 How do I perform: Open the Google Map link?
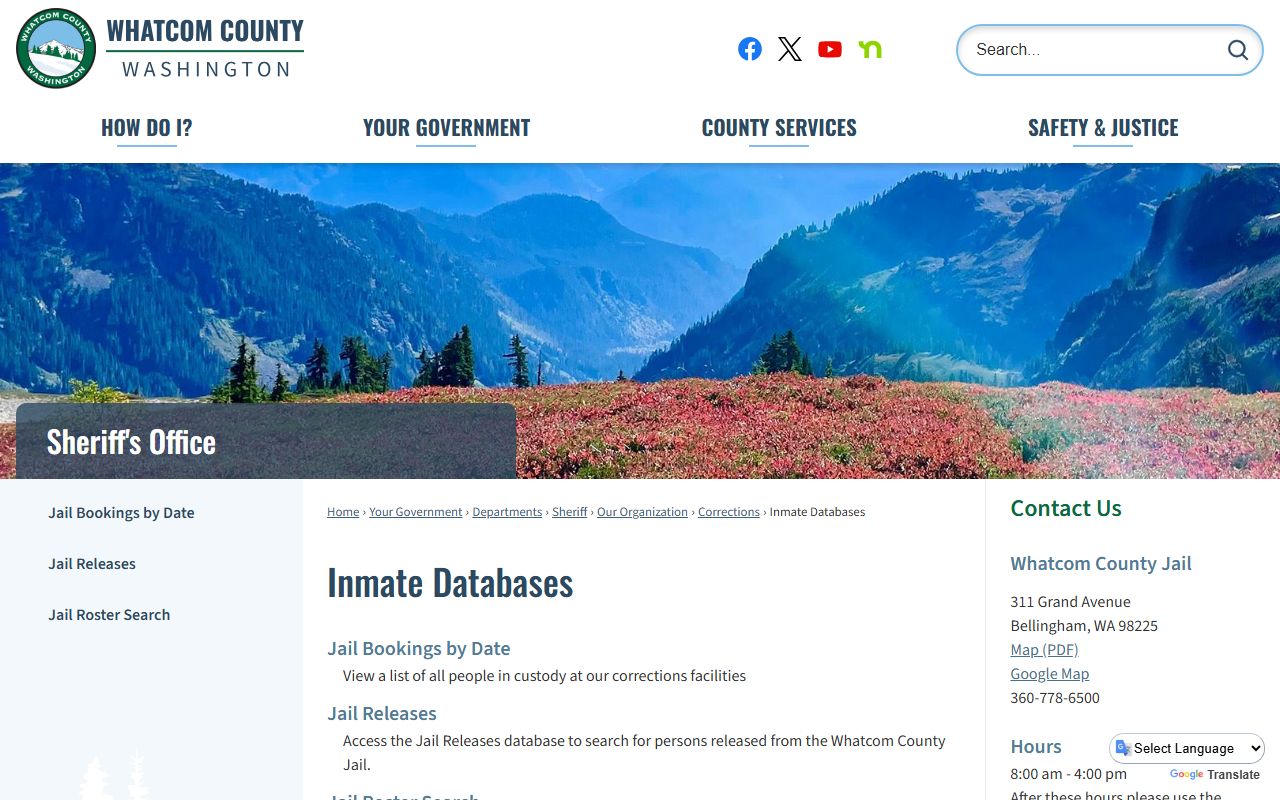pyautogui.click(x=1050, y=674)
